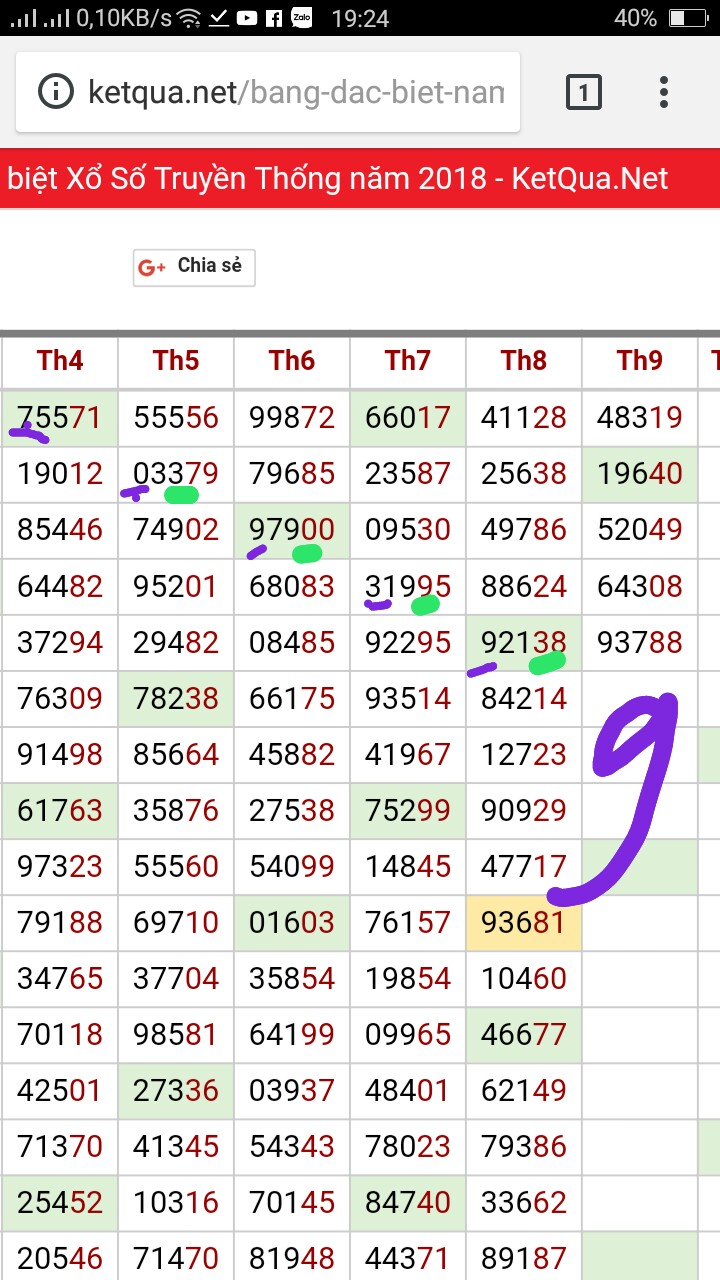Tap cell 97900 in the Th6 column
The width and height of the screenshot is (720, 1280).
(292, 530)
